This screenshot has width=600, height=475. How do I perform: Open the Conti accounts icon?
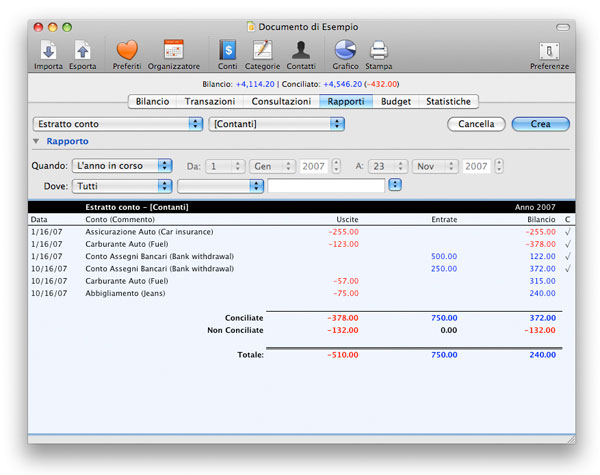point(228,49)
